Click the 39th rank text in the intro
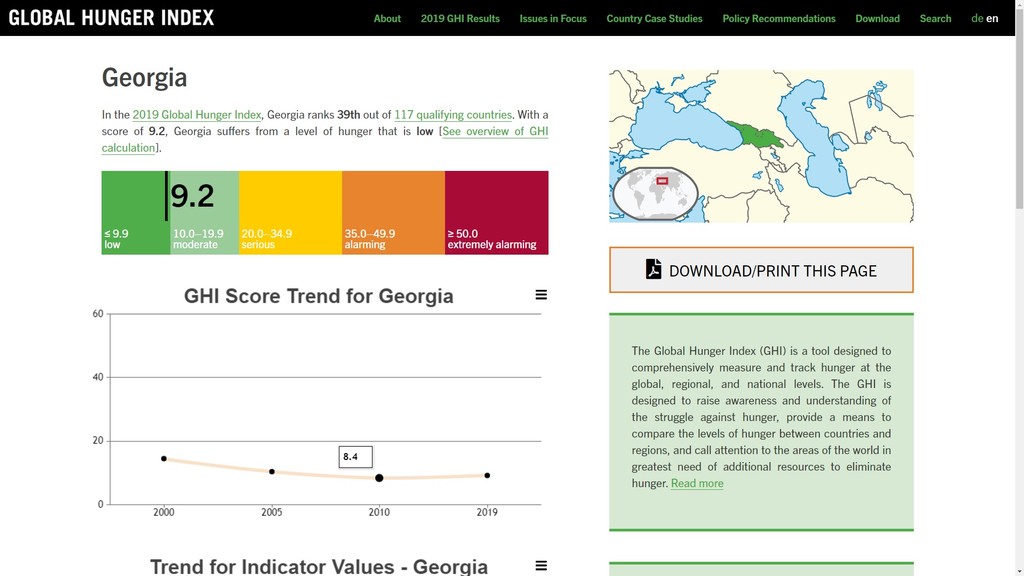The width and height of the screenshot is (1024, 576). click(x=349, y=114)
